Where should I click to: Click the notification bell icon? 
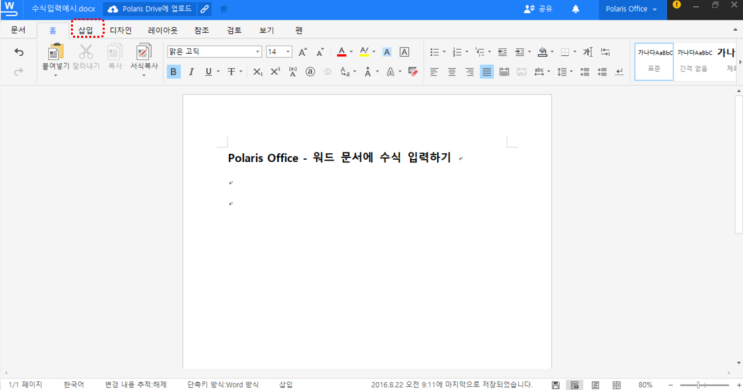575,9
